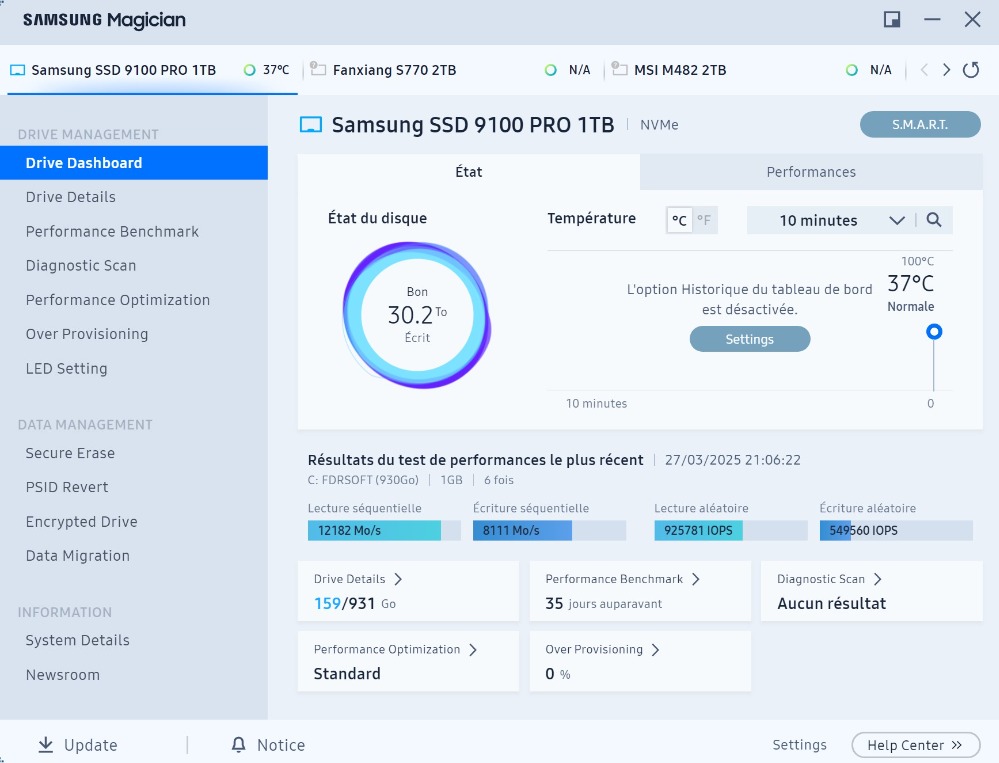Click the temperature history search magnifier icon
Screen dimensions: 999x763
(x=933, y=220)
